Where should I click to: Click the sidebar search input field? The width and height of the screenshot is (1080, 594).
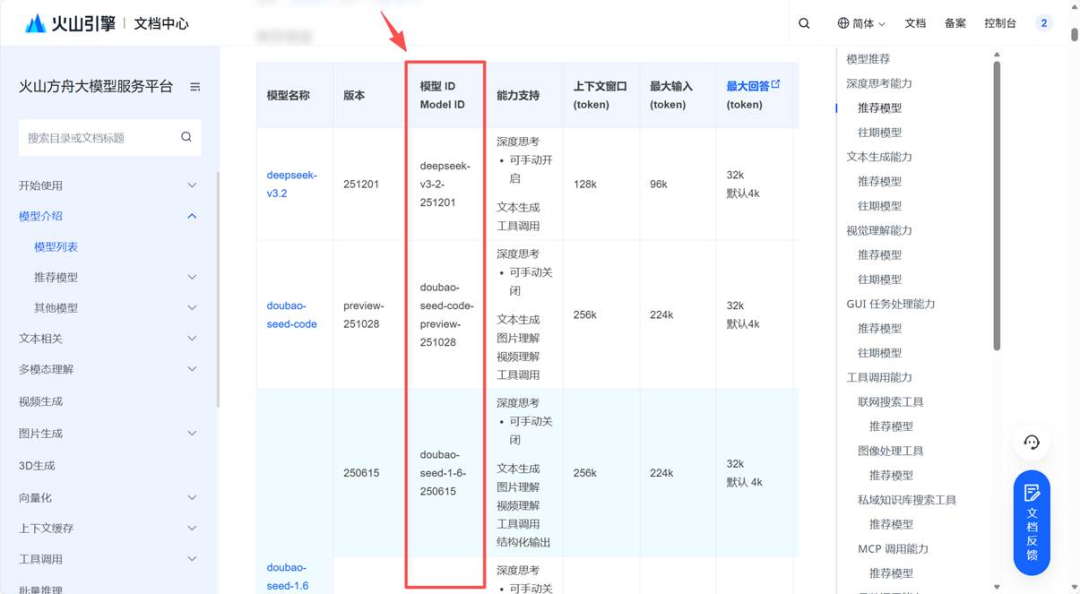coord(100,137)
